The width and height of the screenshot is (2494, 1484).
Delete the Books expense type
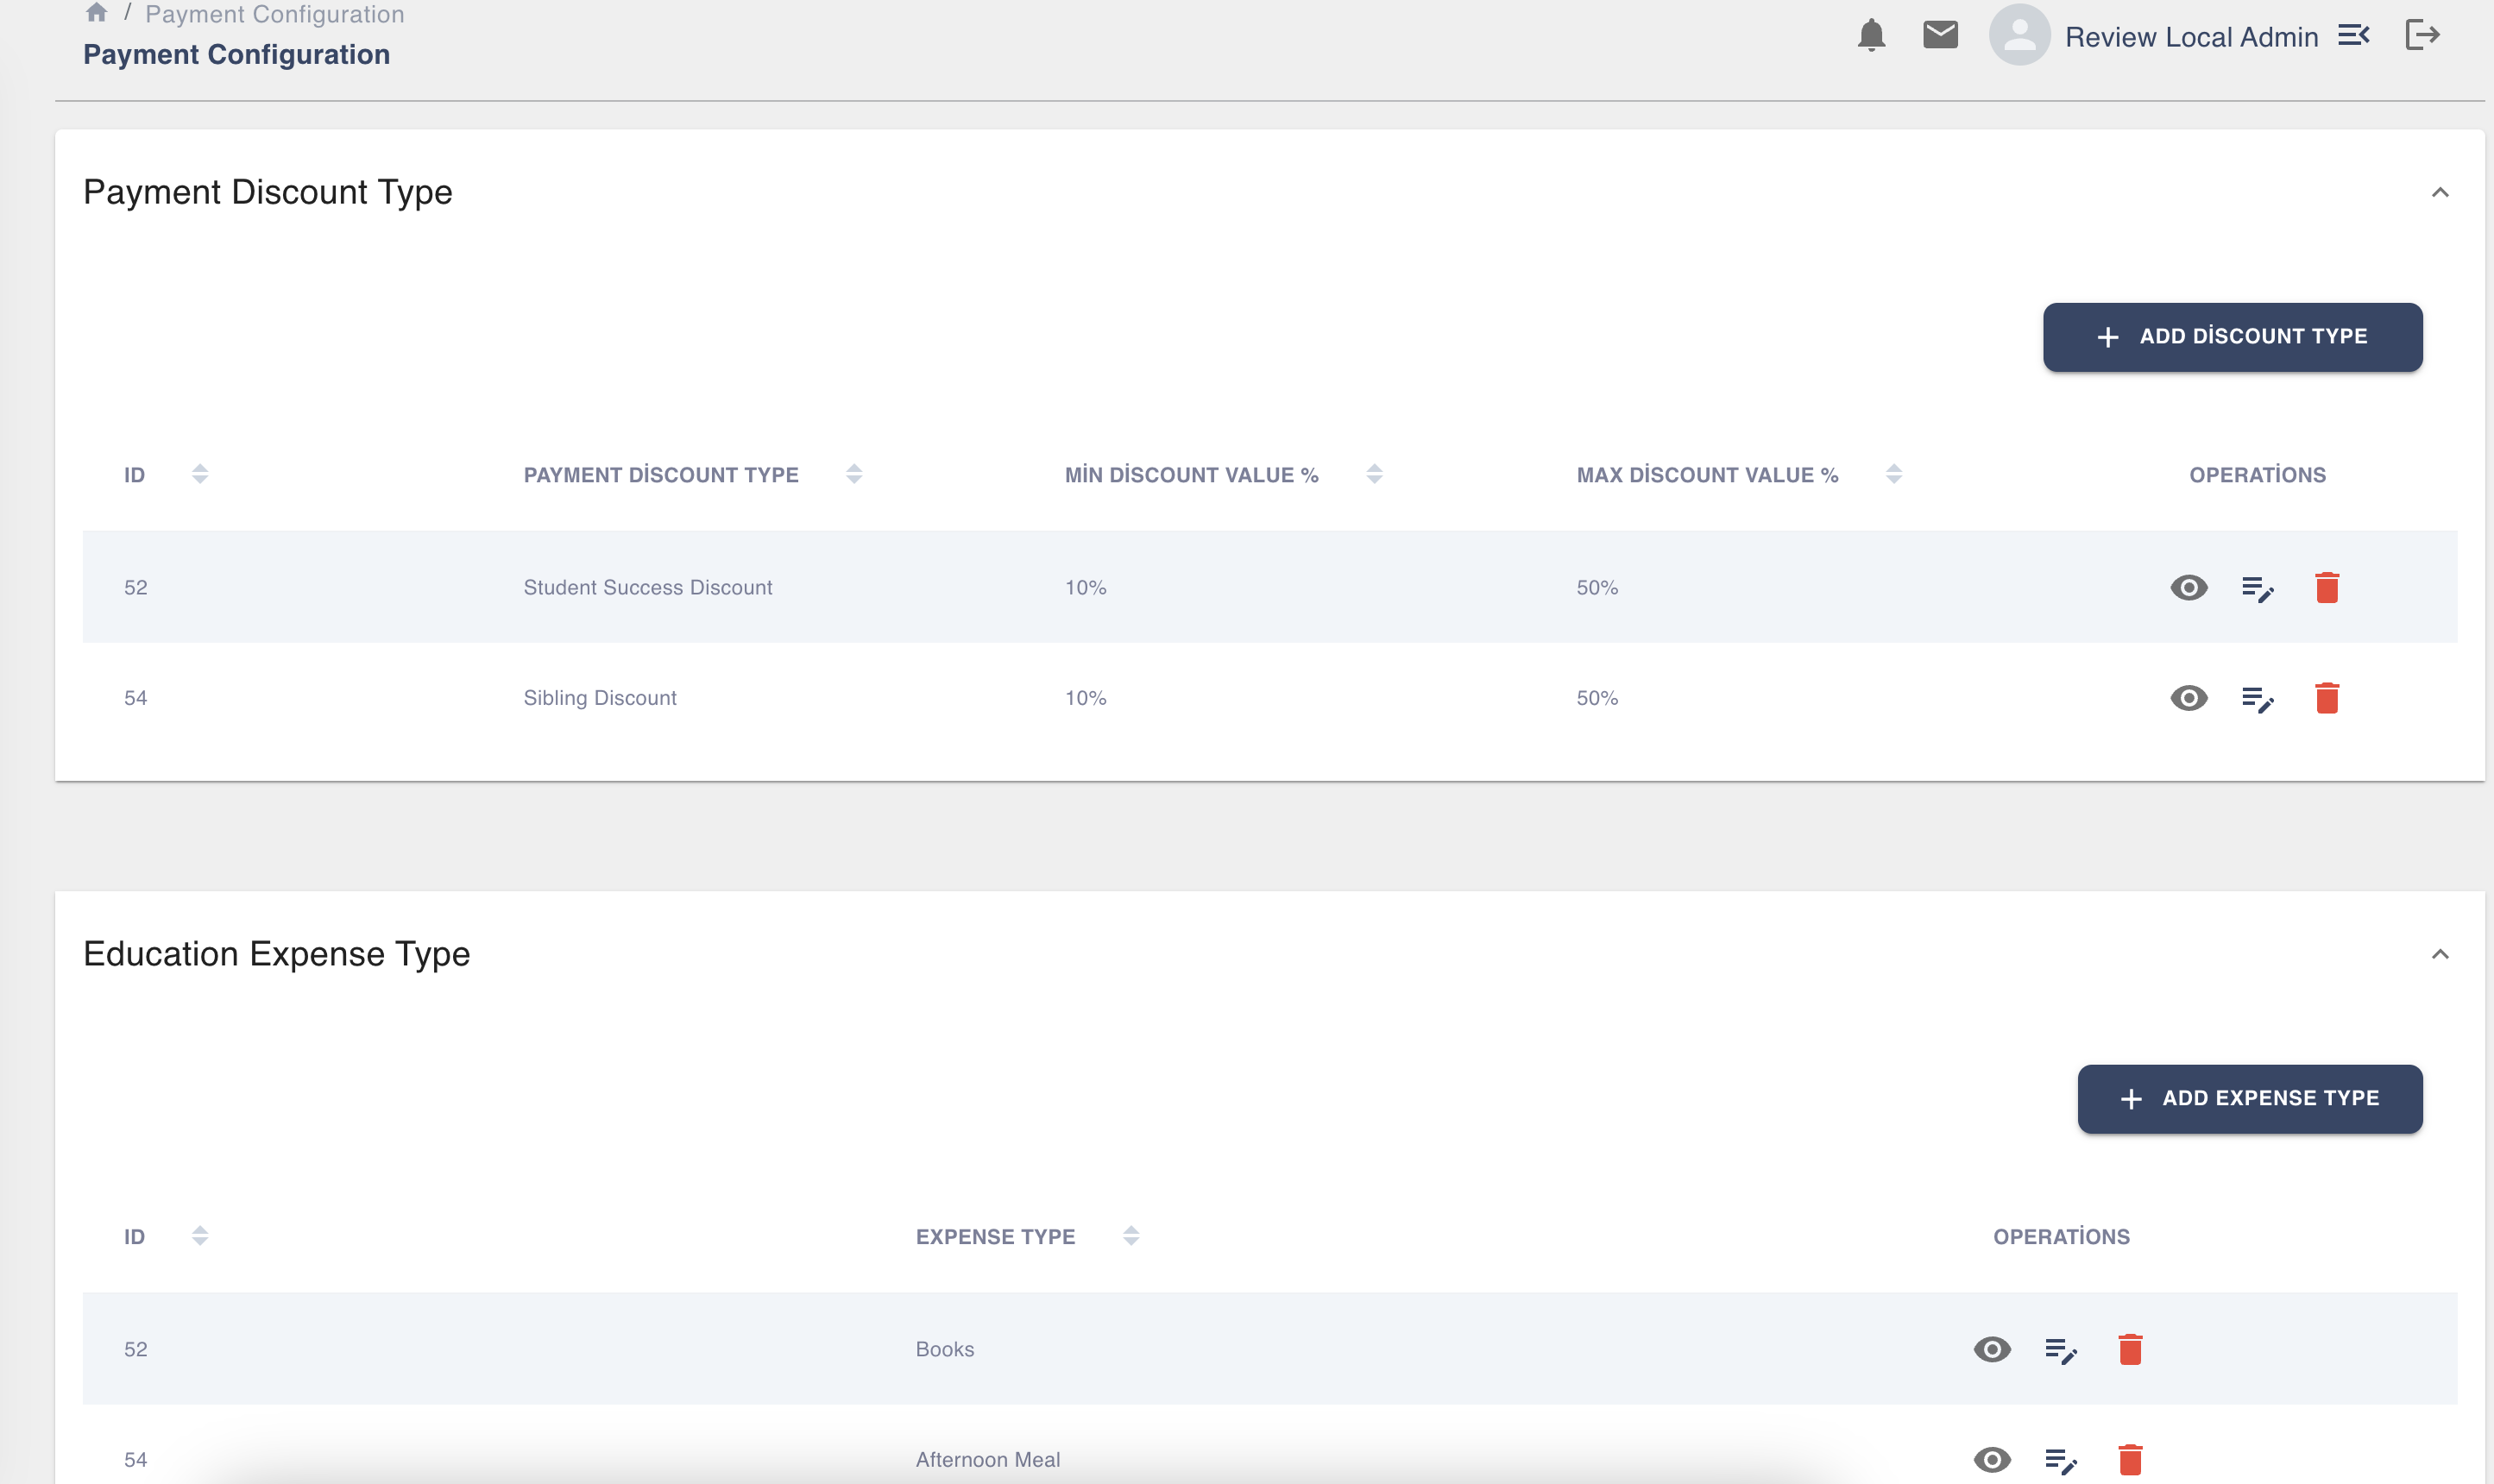click(x=2131, y=1349)
